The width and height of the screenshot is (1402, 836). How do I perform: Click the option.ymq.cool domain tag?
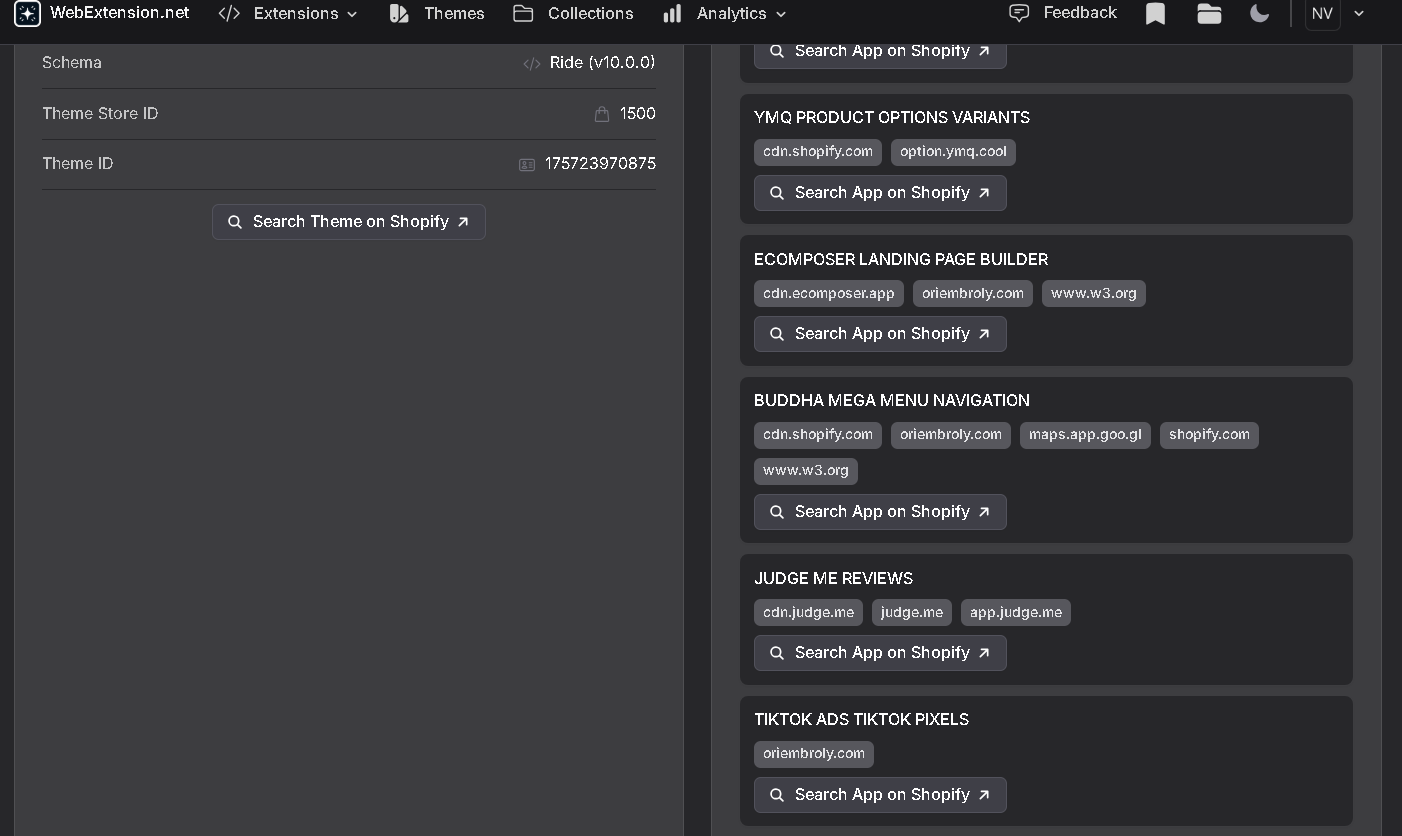click(953, 152)
